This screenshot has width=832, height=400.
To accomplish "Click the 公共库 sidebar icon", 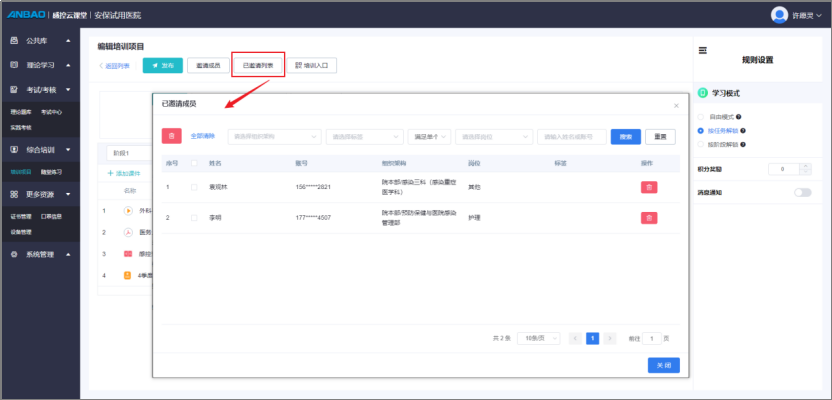I will pyautogui.click(x=14, y=40).
